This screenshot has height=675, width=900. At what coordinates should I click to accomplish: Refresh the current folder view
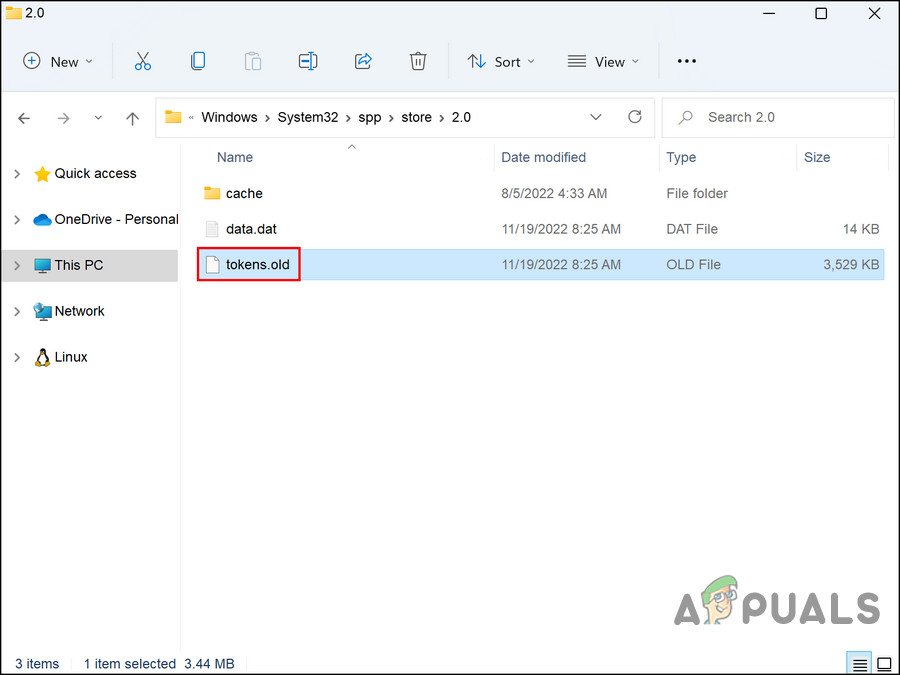635,117
